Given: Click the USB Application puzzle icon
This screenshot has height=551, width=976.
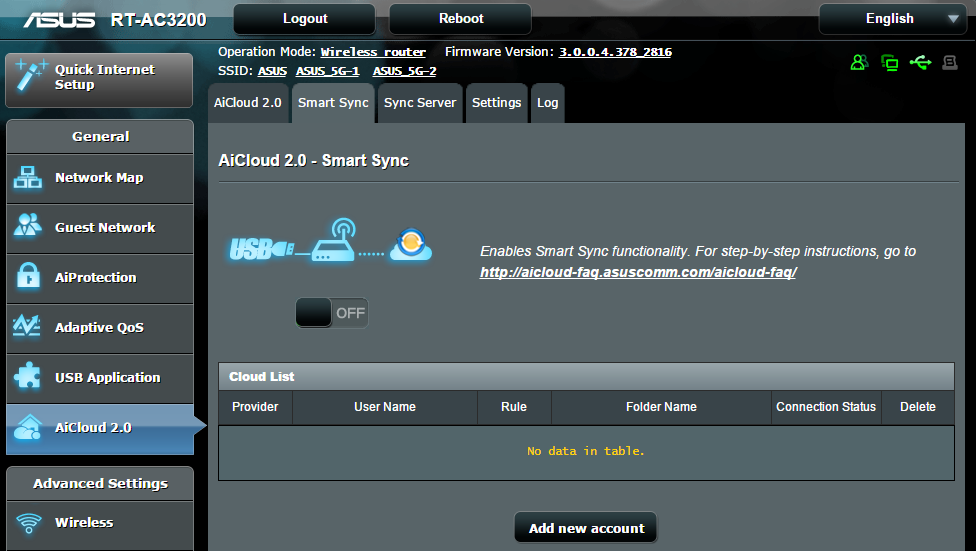Looking at the screenshot, I should [27, 376].
